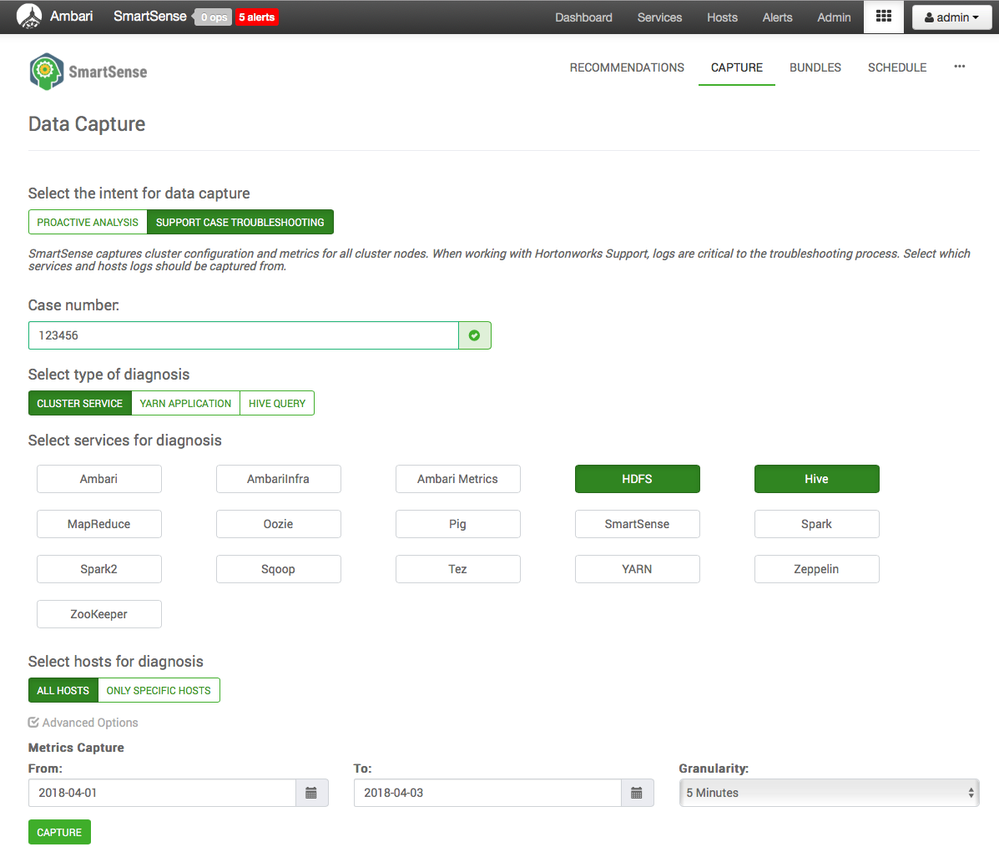This screenshot has width=999, height=851.
Task: Select the Spark2 service
Action: coord(99,569)
